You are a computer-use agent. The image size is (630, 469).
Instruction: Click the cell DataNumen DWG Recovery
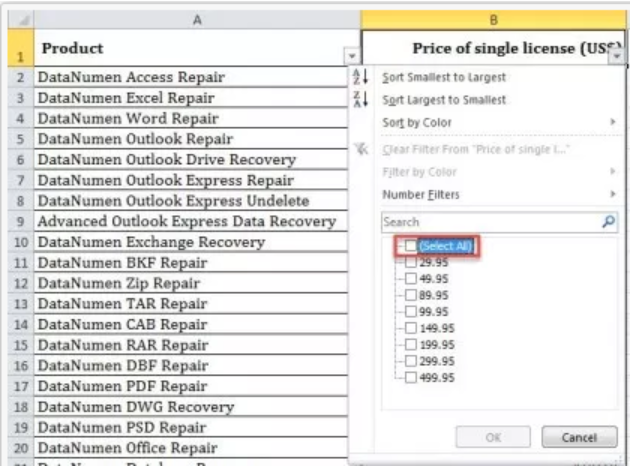pyautogui.click(x=191, y=406)
